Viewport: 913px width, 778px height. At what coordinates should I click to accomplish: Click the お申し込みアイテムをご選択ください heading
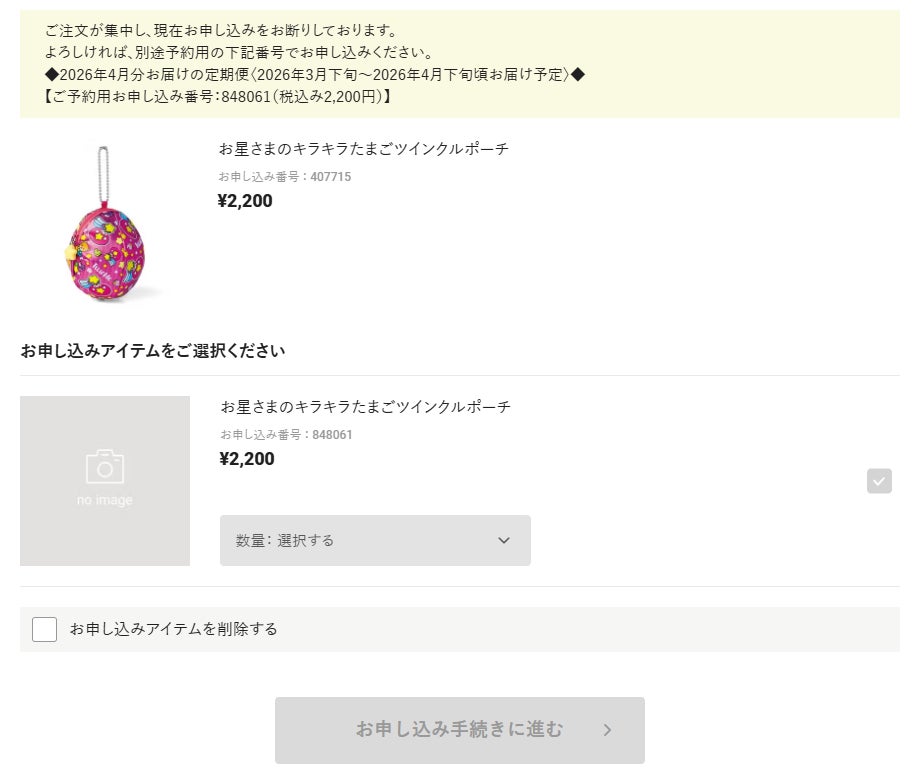click(x=152, y=350)
